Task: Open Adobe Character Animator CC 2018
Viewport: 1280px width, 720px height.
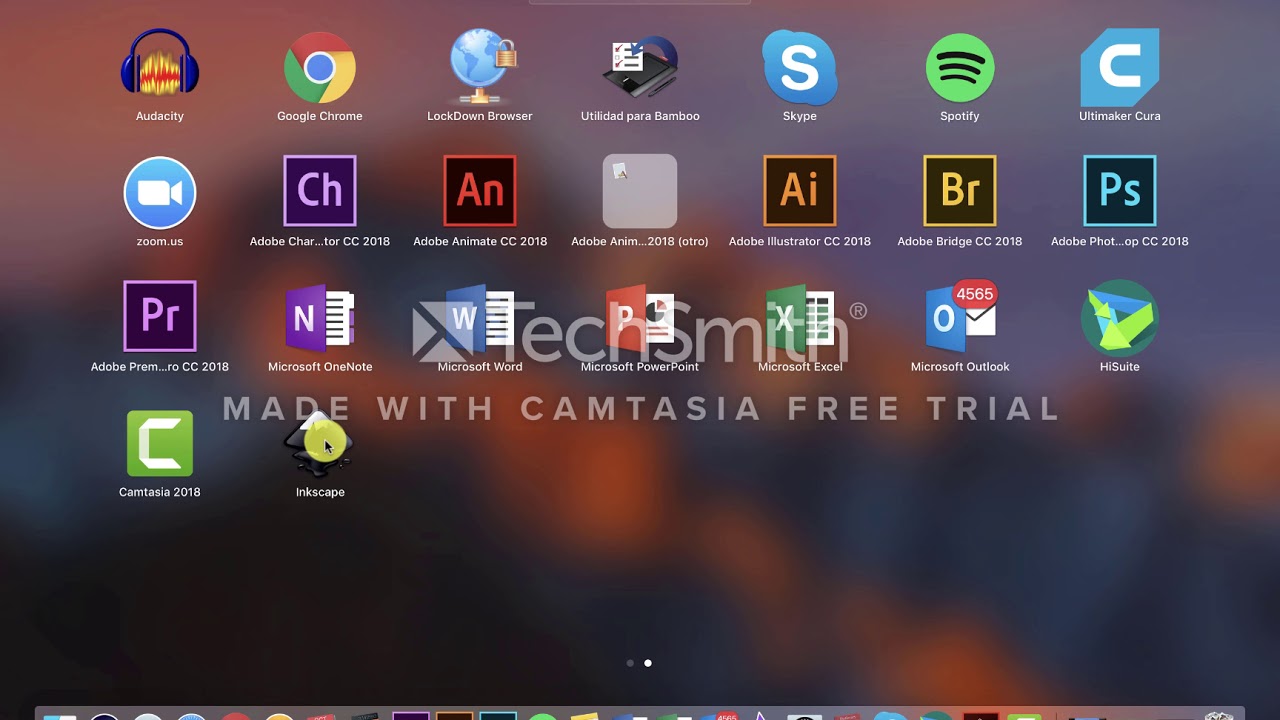Action: (320, 191)
